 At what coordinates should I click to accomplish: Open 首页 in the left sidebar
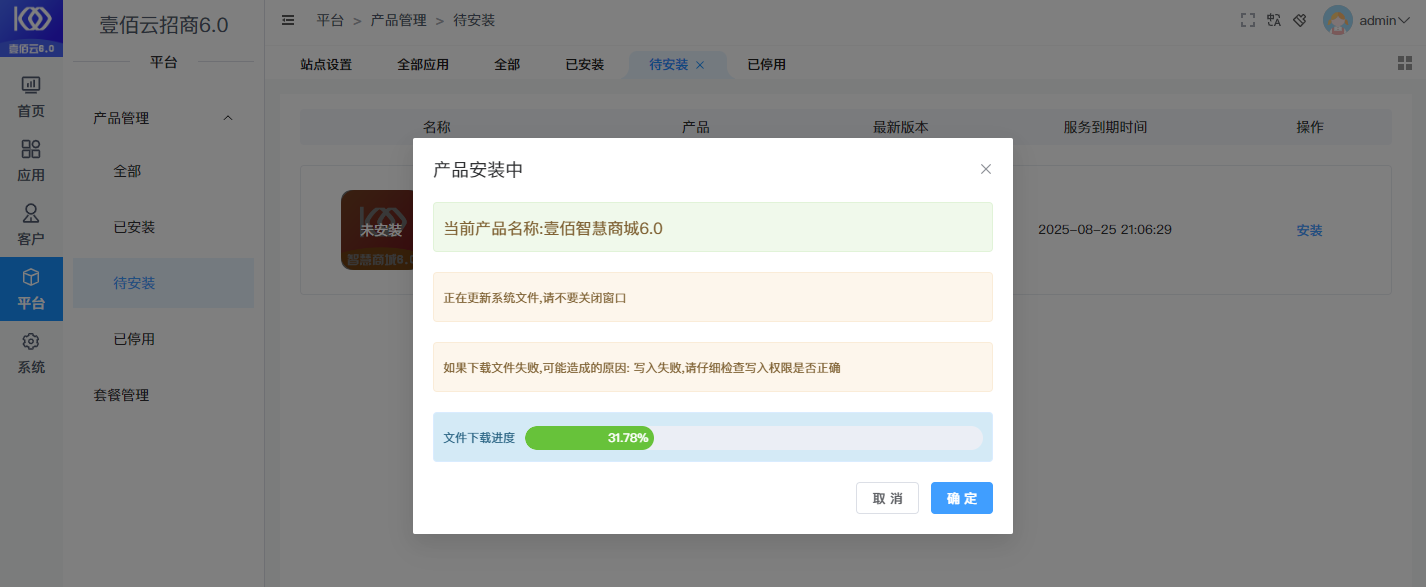[x=31, y=97]
